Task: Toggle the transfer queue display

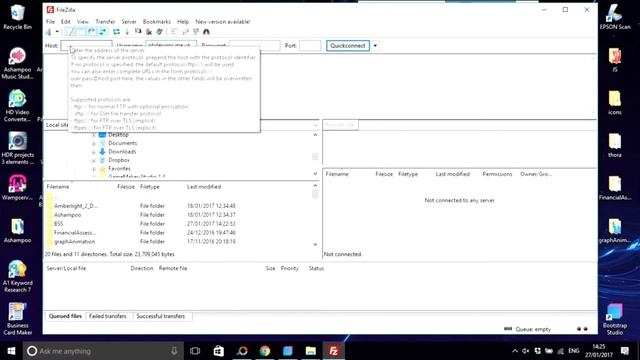Action: pyautogui.click(x=102, y=32)
